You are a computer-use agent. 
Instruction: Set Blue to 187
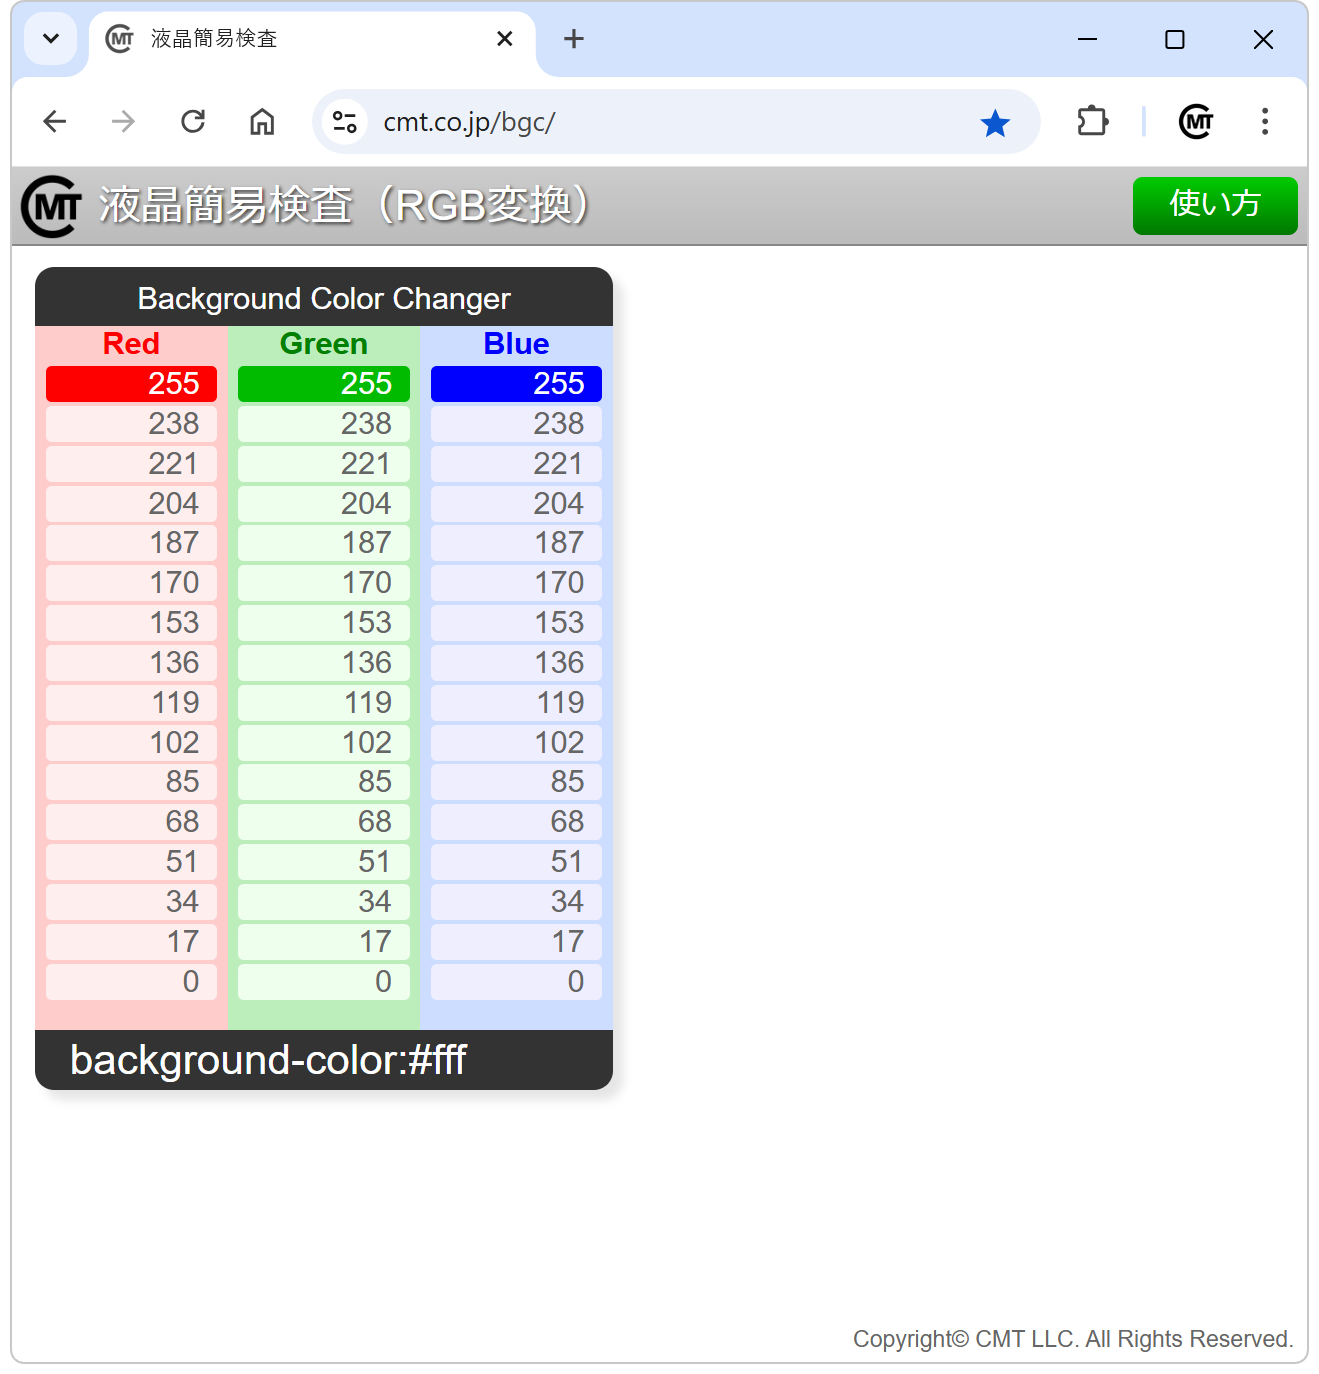pyautogui.click(x=516, y=543)
